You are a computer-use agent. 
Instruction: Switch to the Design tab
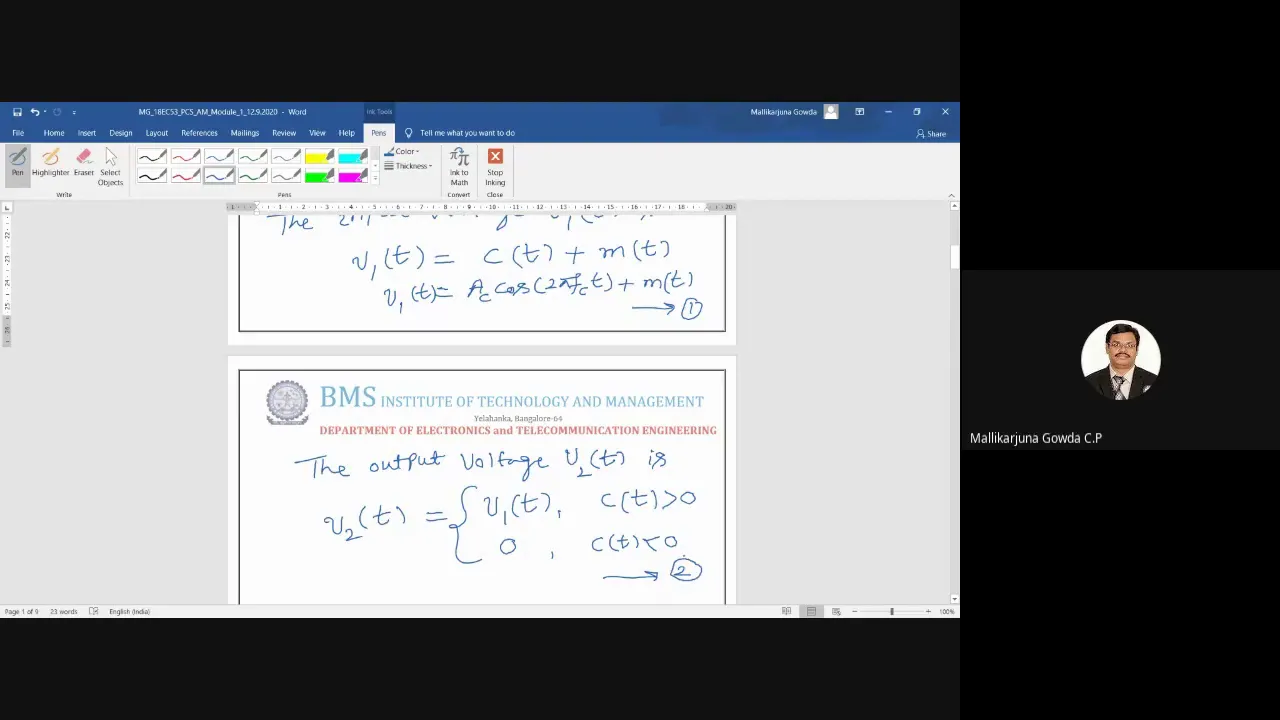pos(121,133)
